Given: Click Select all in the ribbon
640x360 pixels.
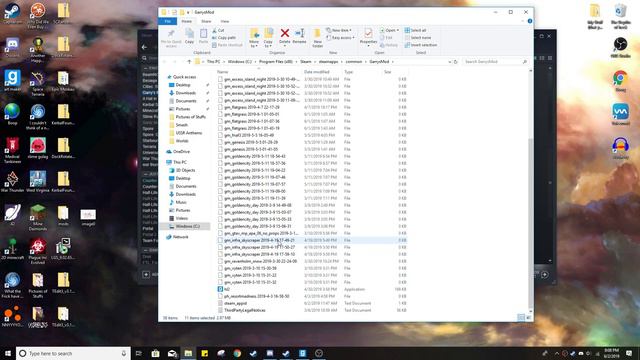Looking at the screenshot, I should [x=415, y=30].
